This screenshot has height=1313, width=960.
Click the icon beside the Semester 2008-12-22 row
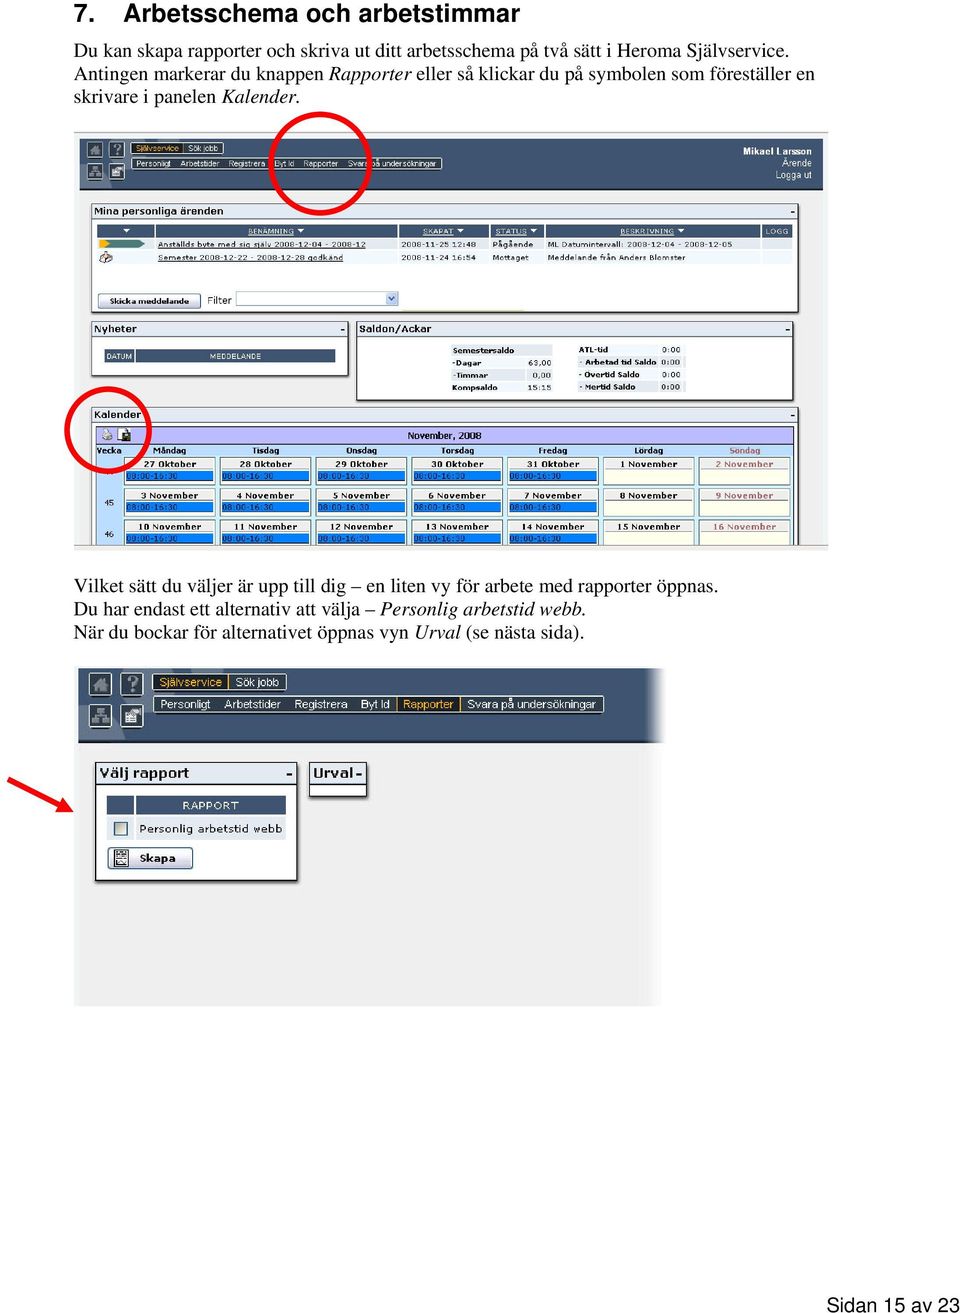106,257
